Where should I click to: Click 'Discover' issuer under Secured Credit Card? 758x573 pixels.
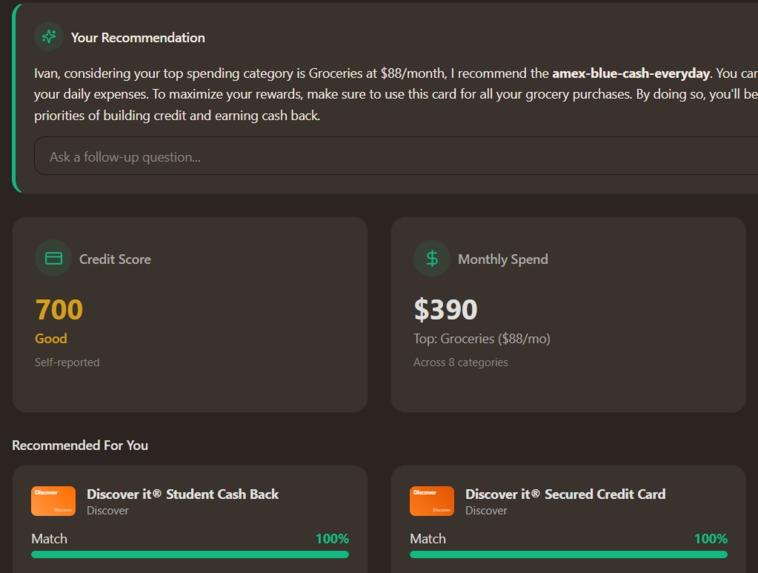click(486, 511)
